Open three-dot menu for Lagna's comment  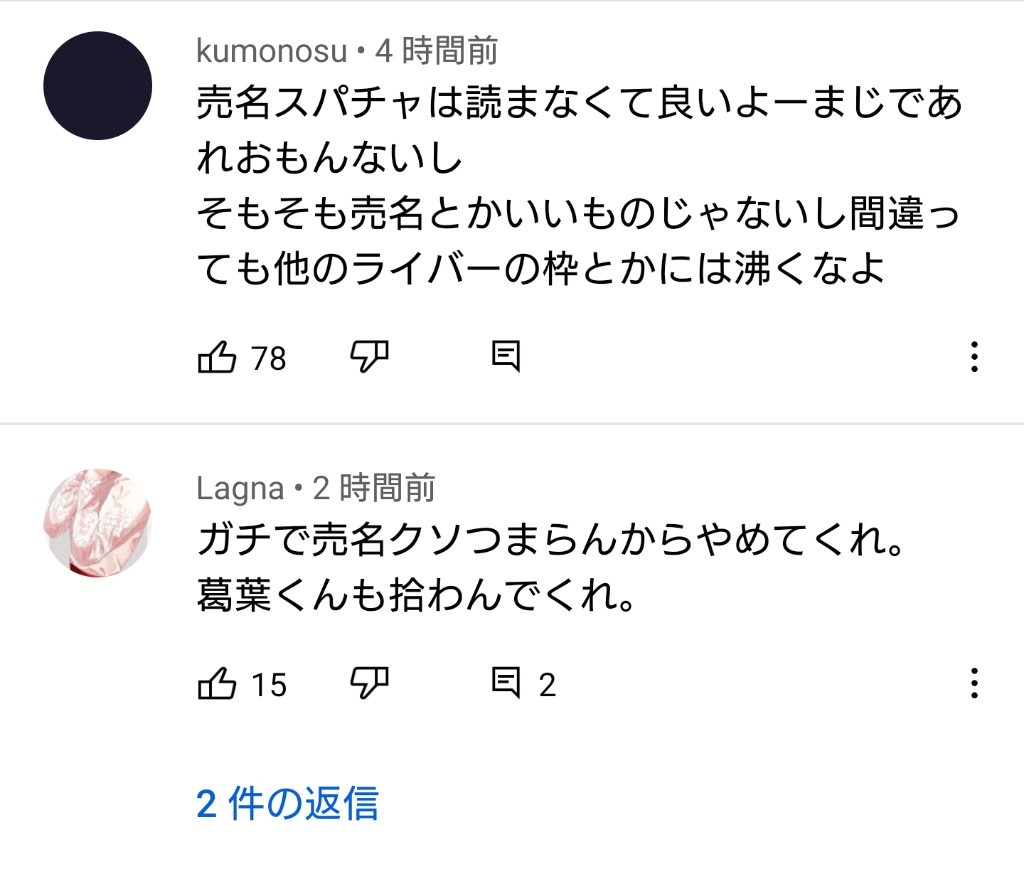point(975,685)
